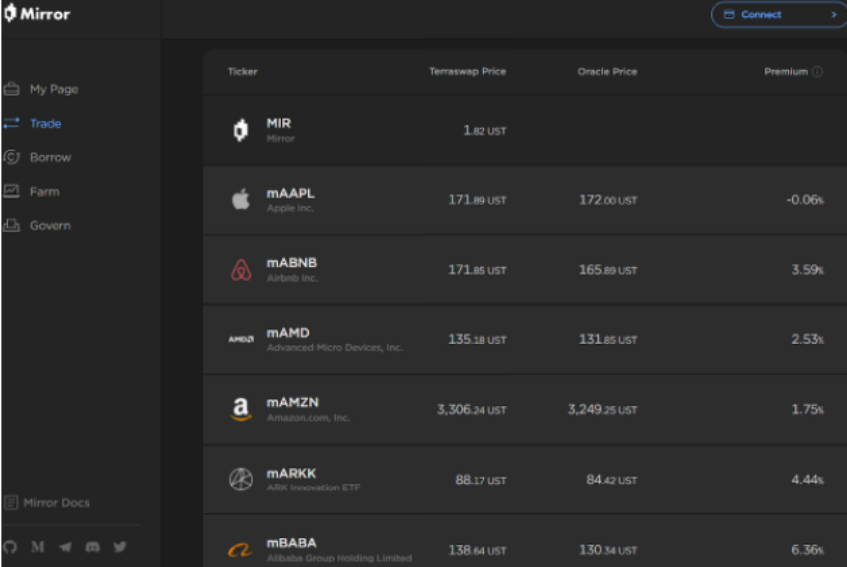The image size is (847, 567).
Task: Click Advanced Micro Devices, Inc. subtitle
Action: click(x=335, y=348)
